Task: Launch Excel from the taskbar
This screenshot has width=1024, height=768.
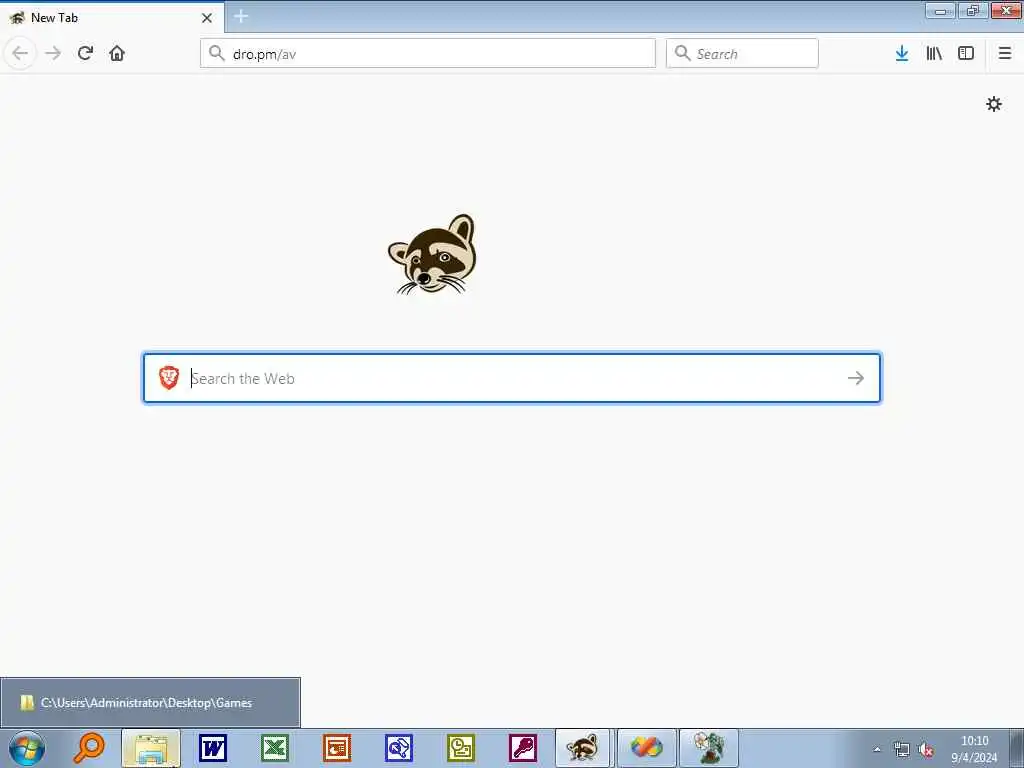Action: [275, 748]
